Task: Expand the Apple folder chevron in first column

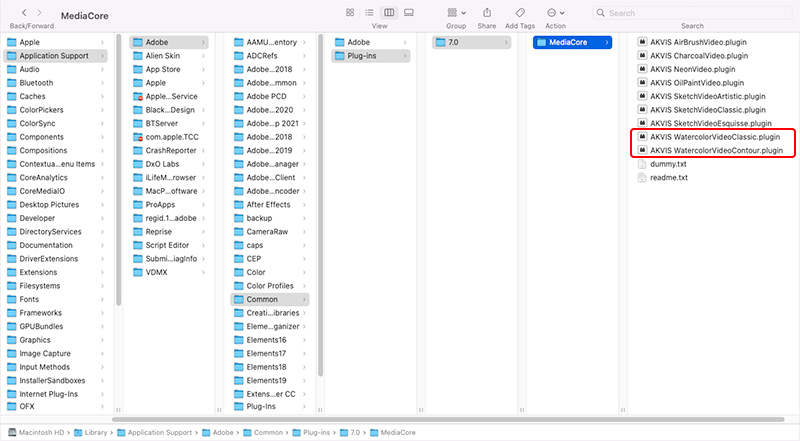Action: [x=102, y=42]
